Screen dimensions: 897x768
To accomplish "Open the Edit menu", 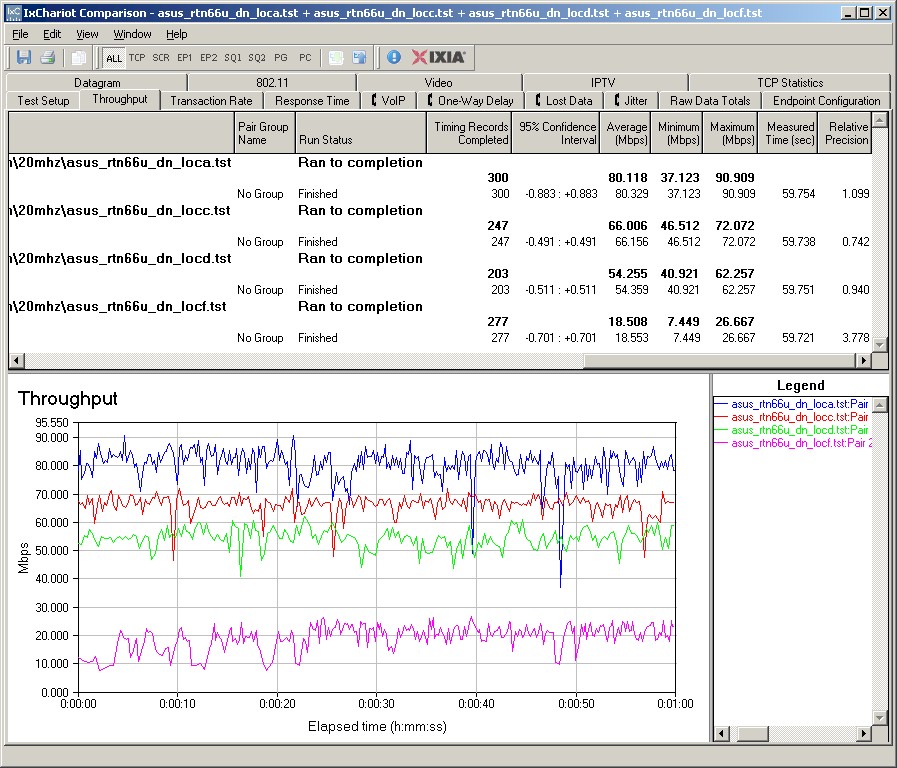I will (52, 34).
